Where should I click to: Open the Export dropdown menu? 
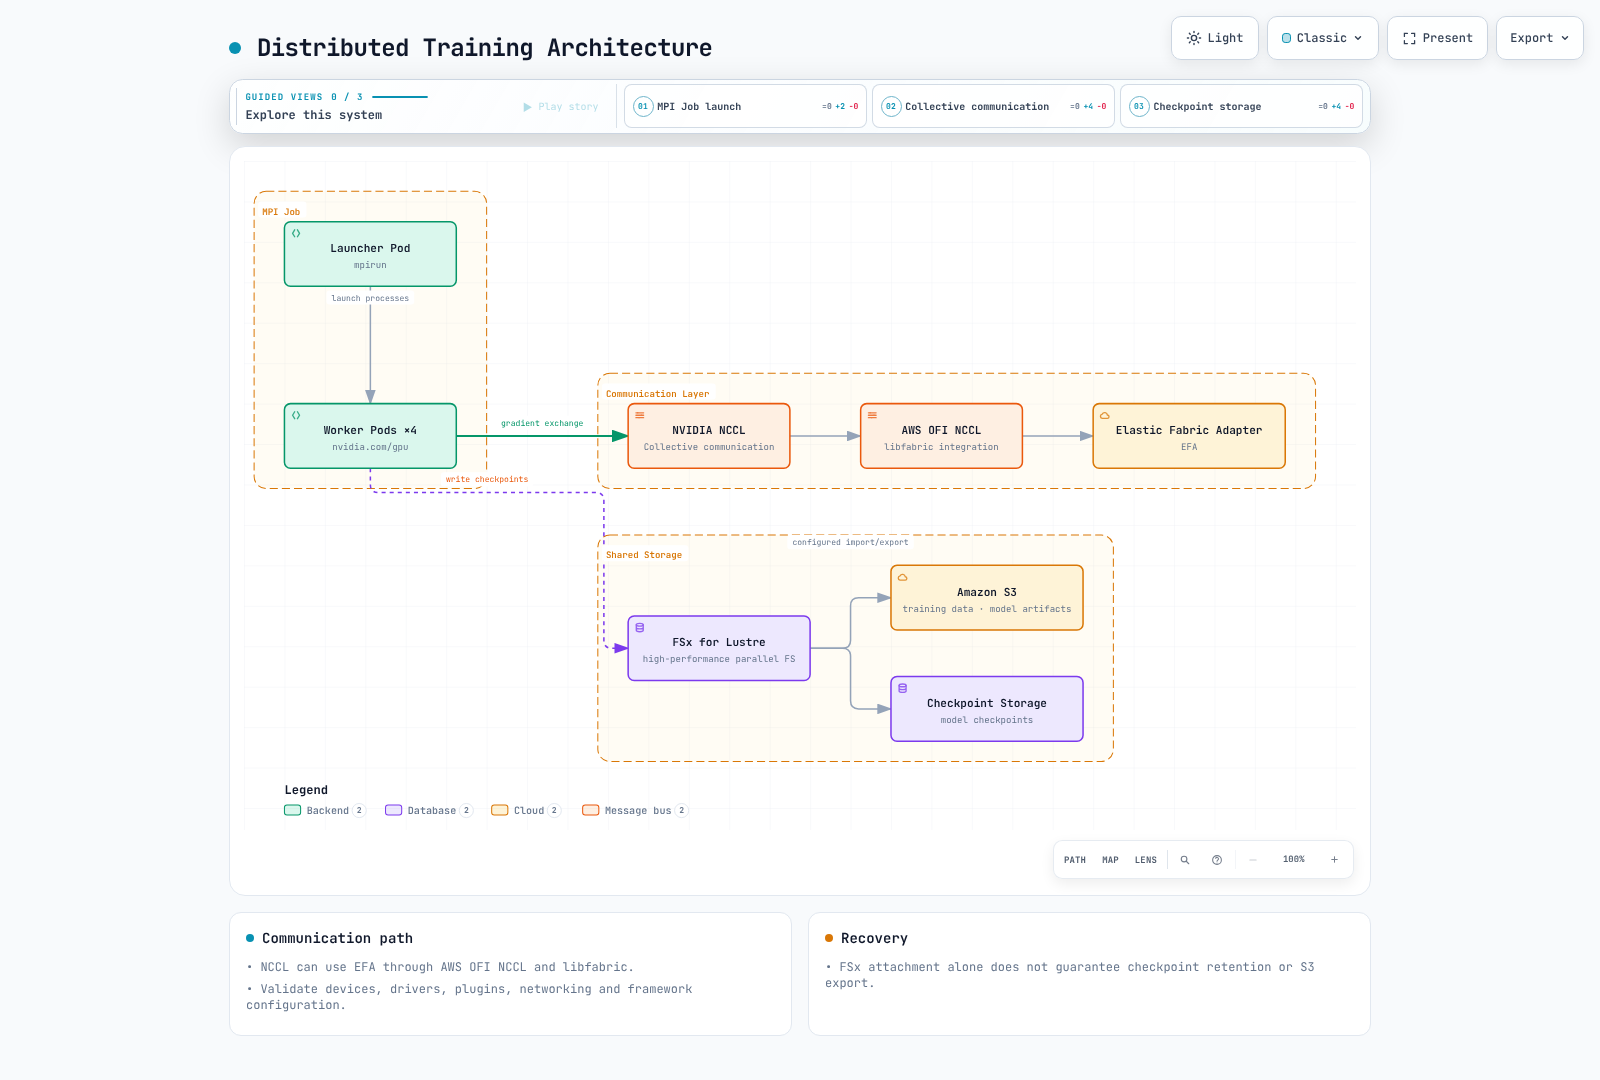pos(1539,38)
